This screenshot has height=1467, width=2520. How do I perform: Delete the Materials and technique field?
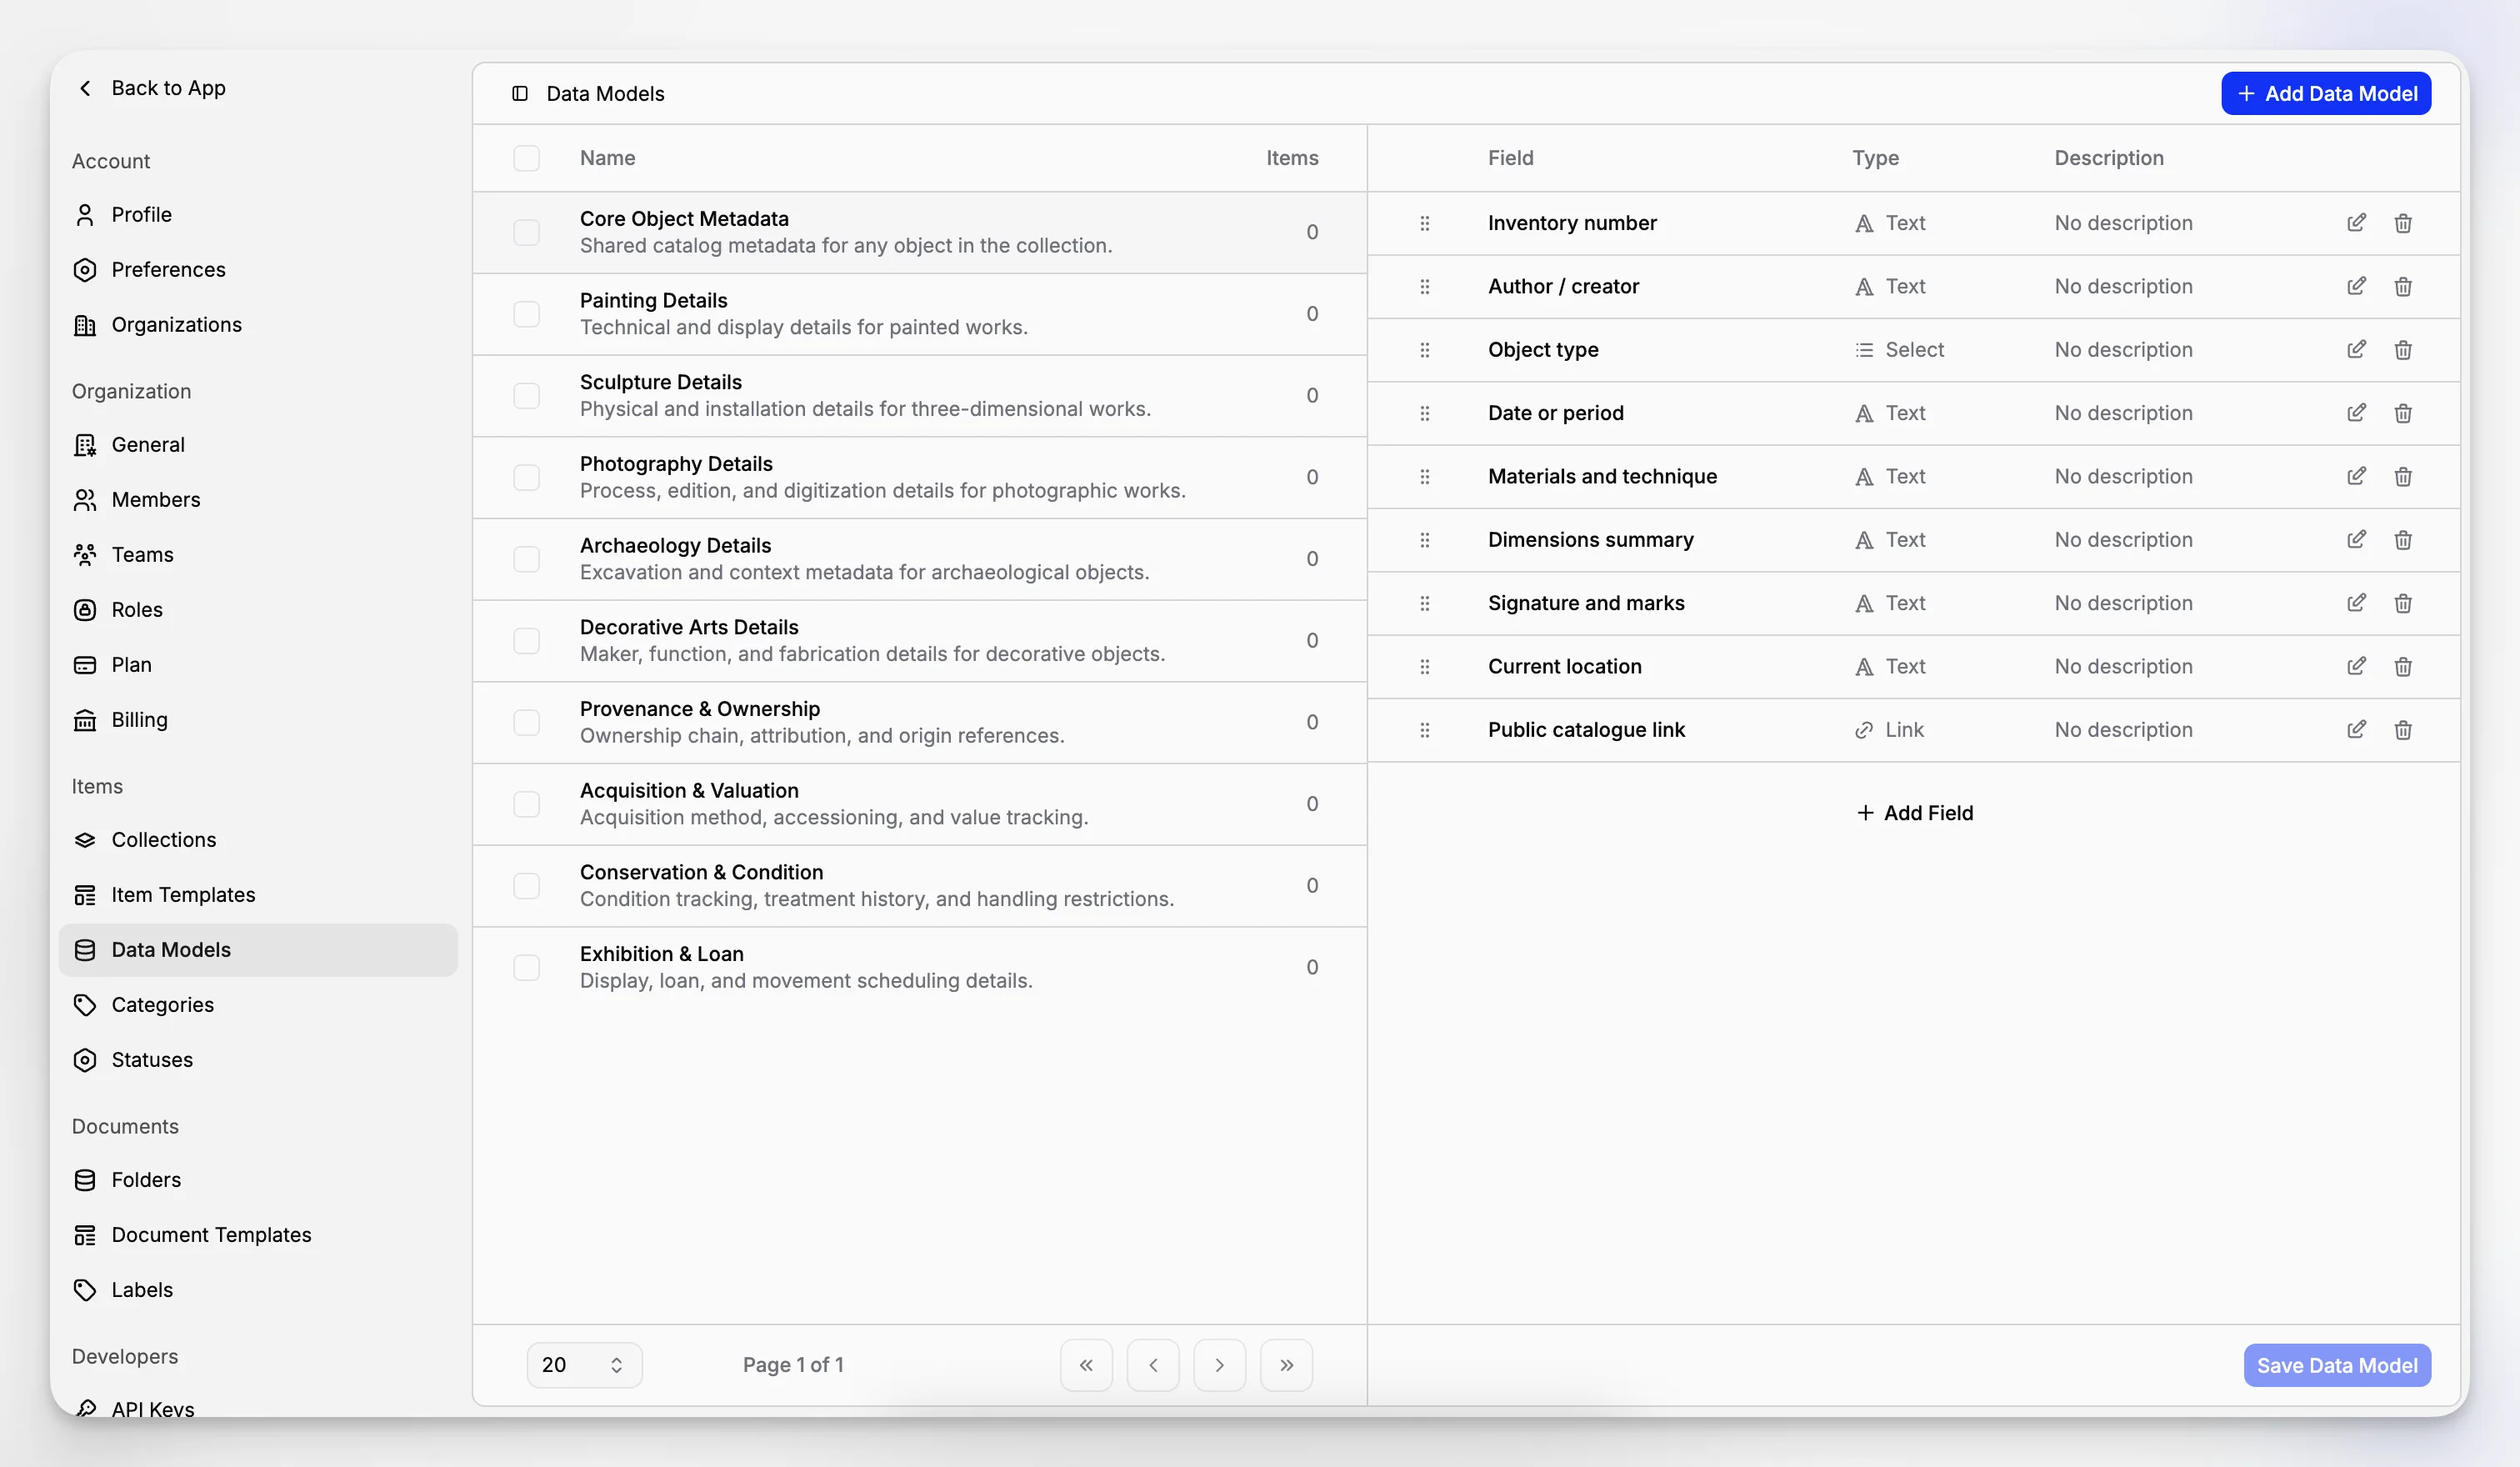pos(2403,476)
